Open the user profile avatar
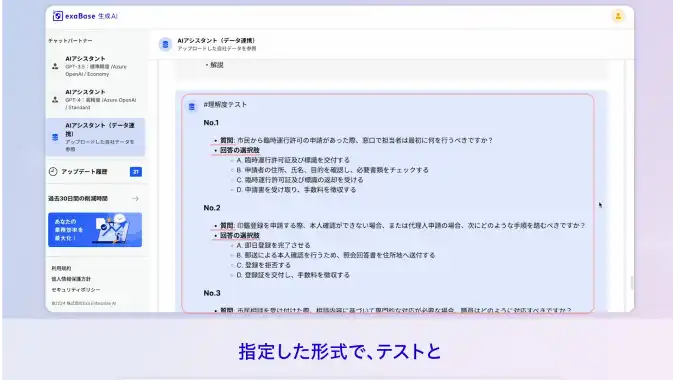673x380 pixels. (618, 16)
